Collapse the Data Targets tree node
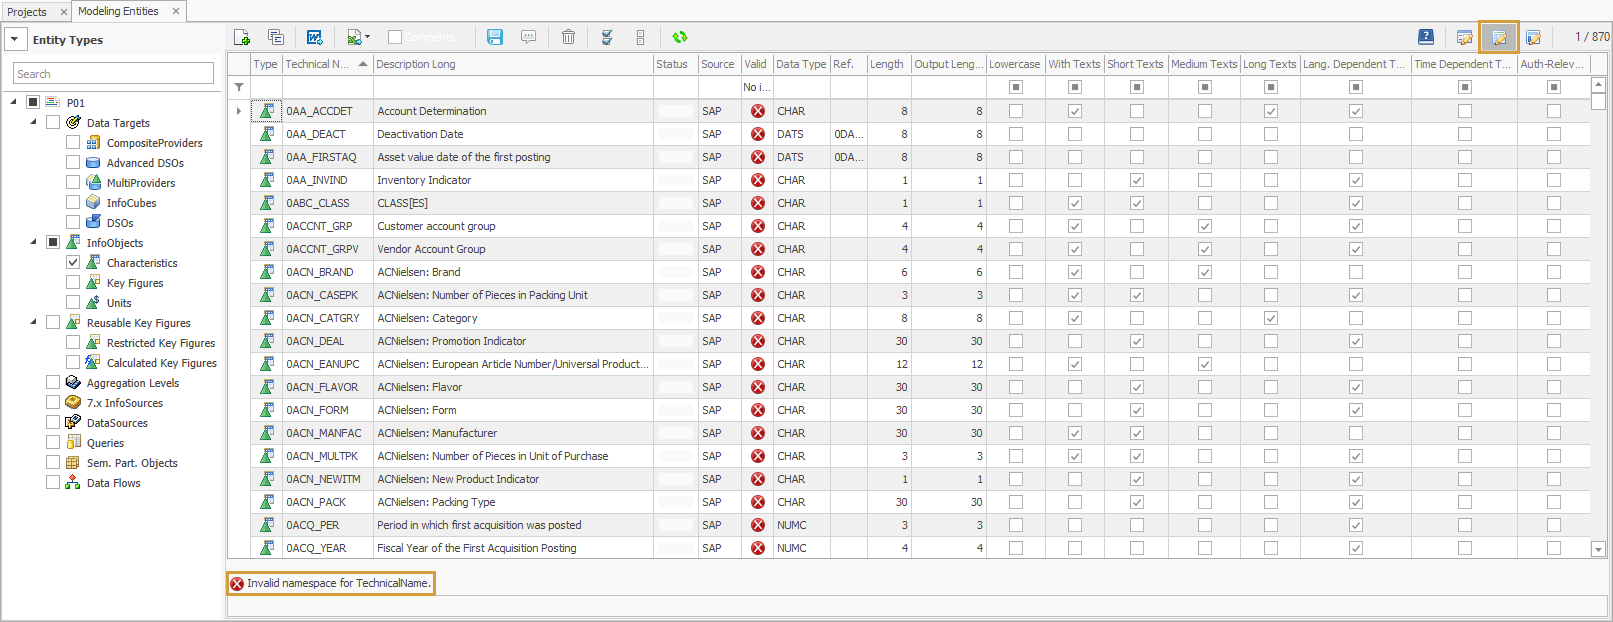The width and height of the screenshot is (1613, 622). click(x=33, y=122)
